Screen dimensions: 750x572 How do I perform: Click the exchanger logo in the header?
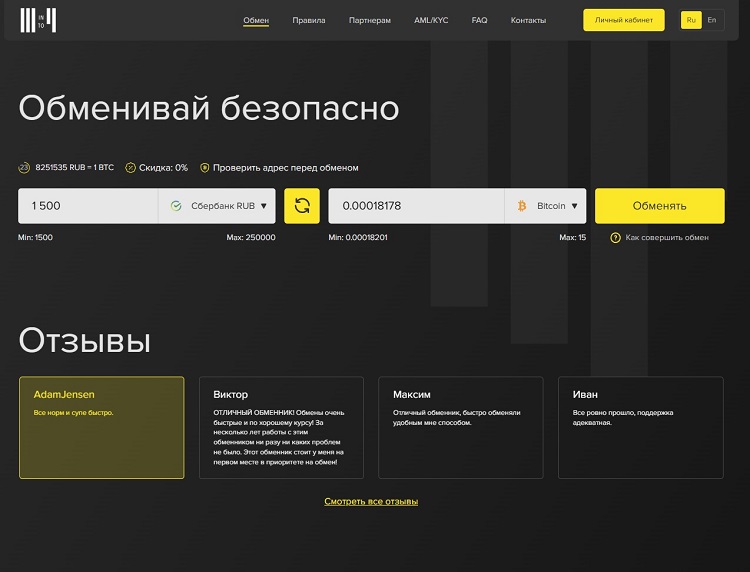tap(38, 20)
